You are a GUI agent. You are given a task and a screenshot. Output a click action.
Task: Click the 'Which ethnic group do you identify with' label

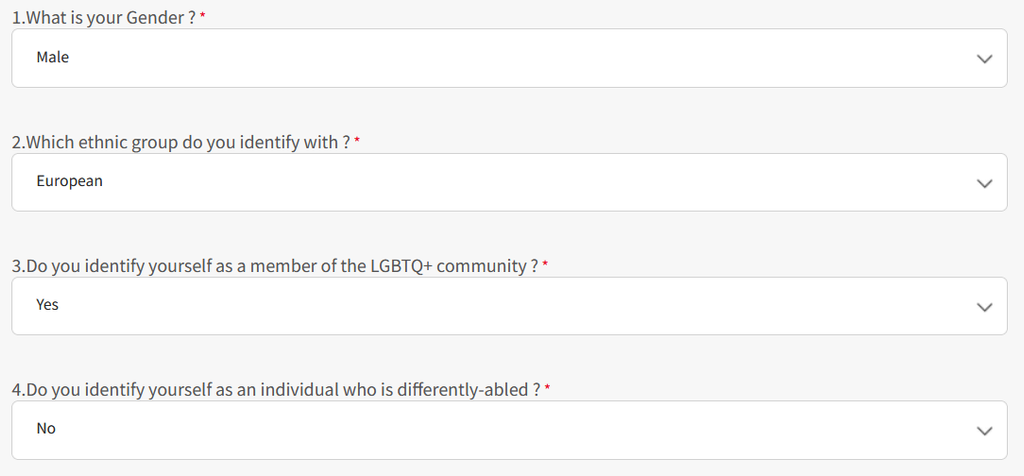[180, 143]
